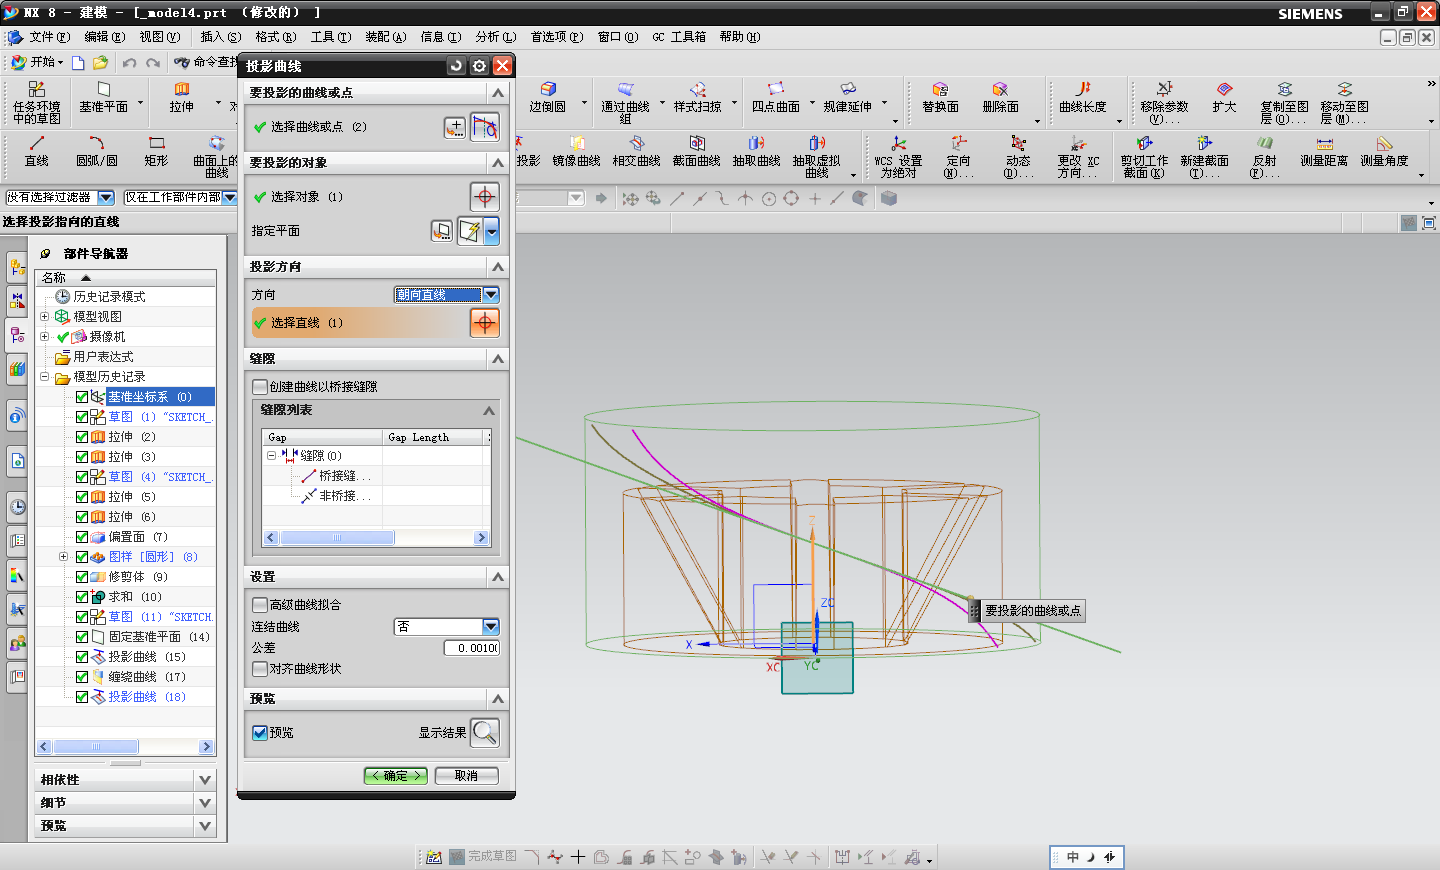
Task: Uncheck the 预览 preview checkbox
Action: 260,733
